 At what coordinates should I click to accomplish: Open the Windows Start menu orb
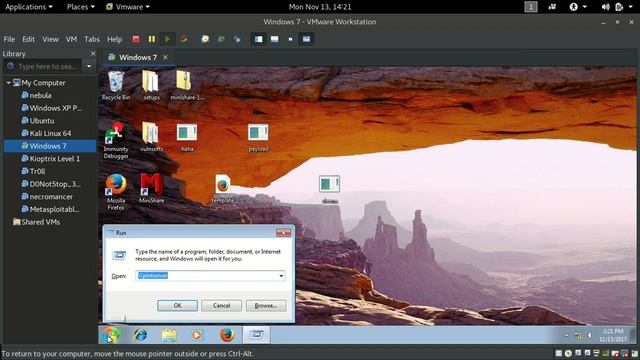[x=111, y=335]
